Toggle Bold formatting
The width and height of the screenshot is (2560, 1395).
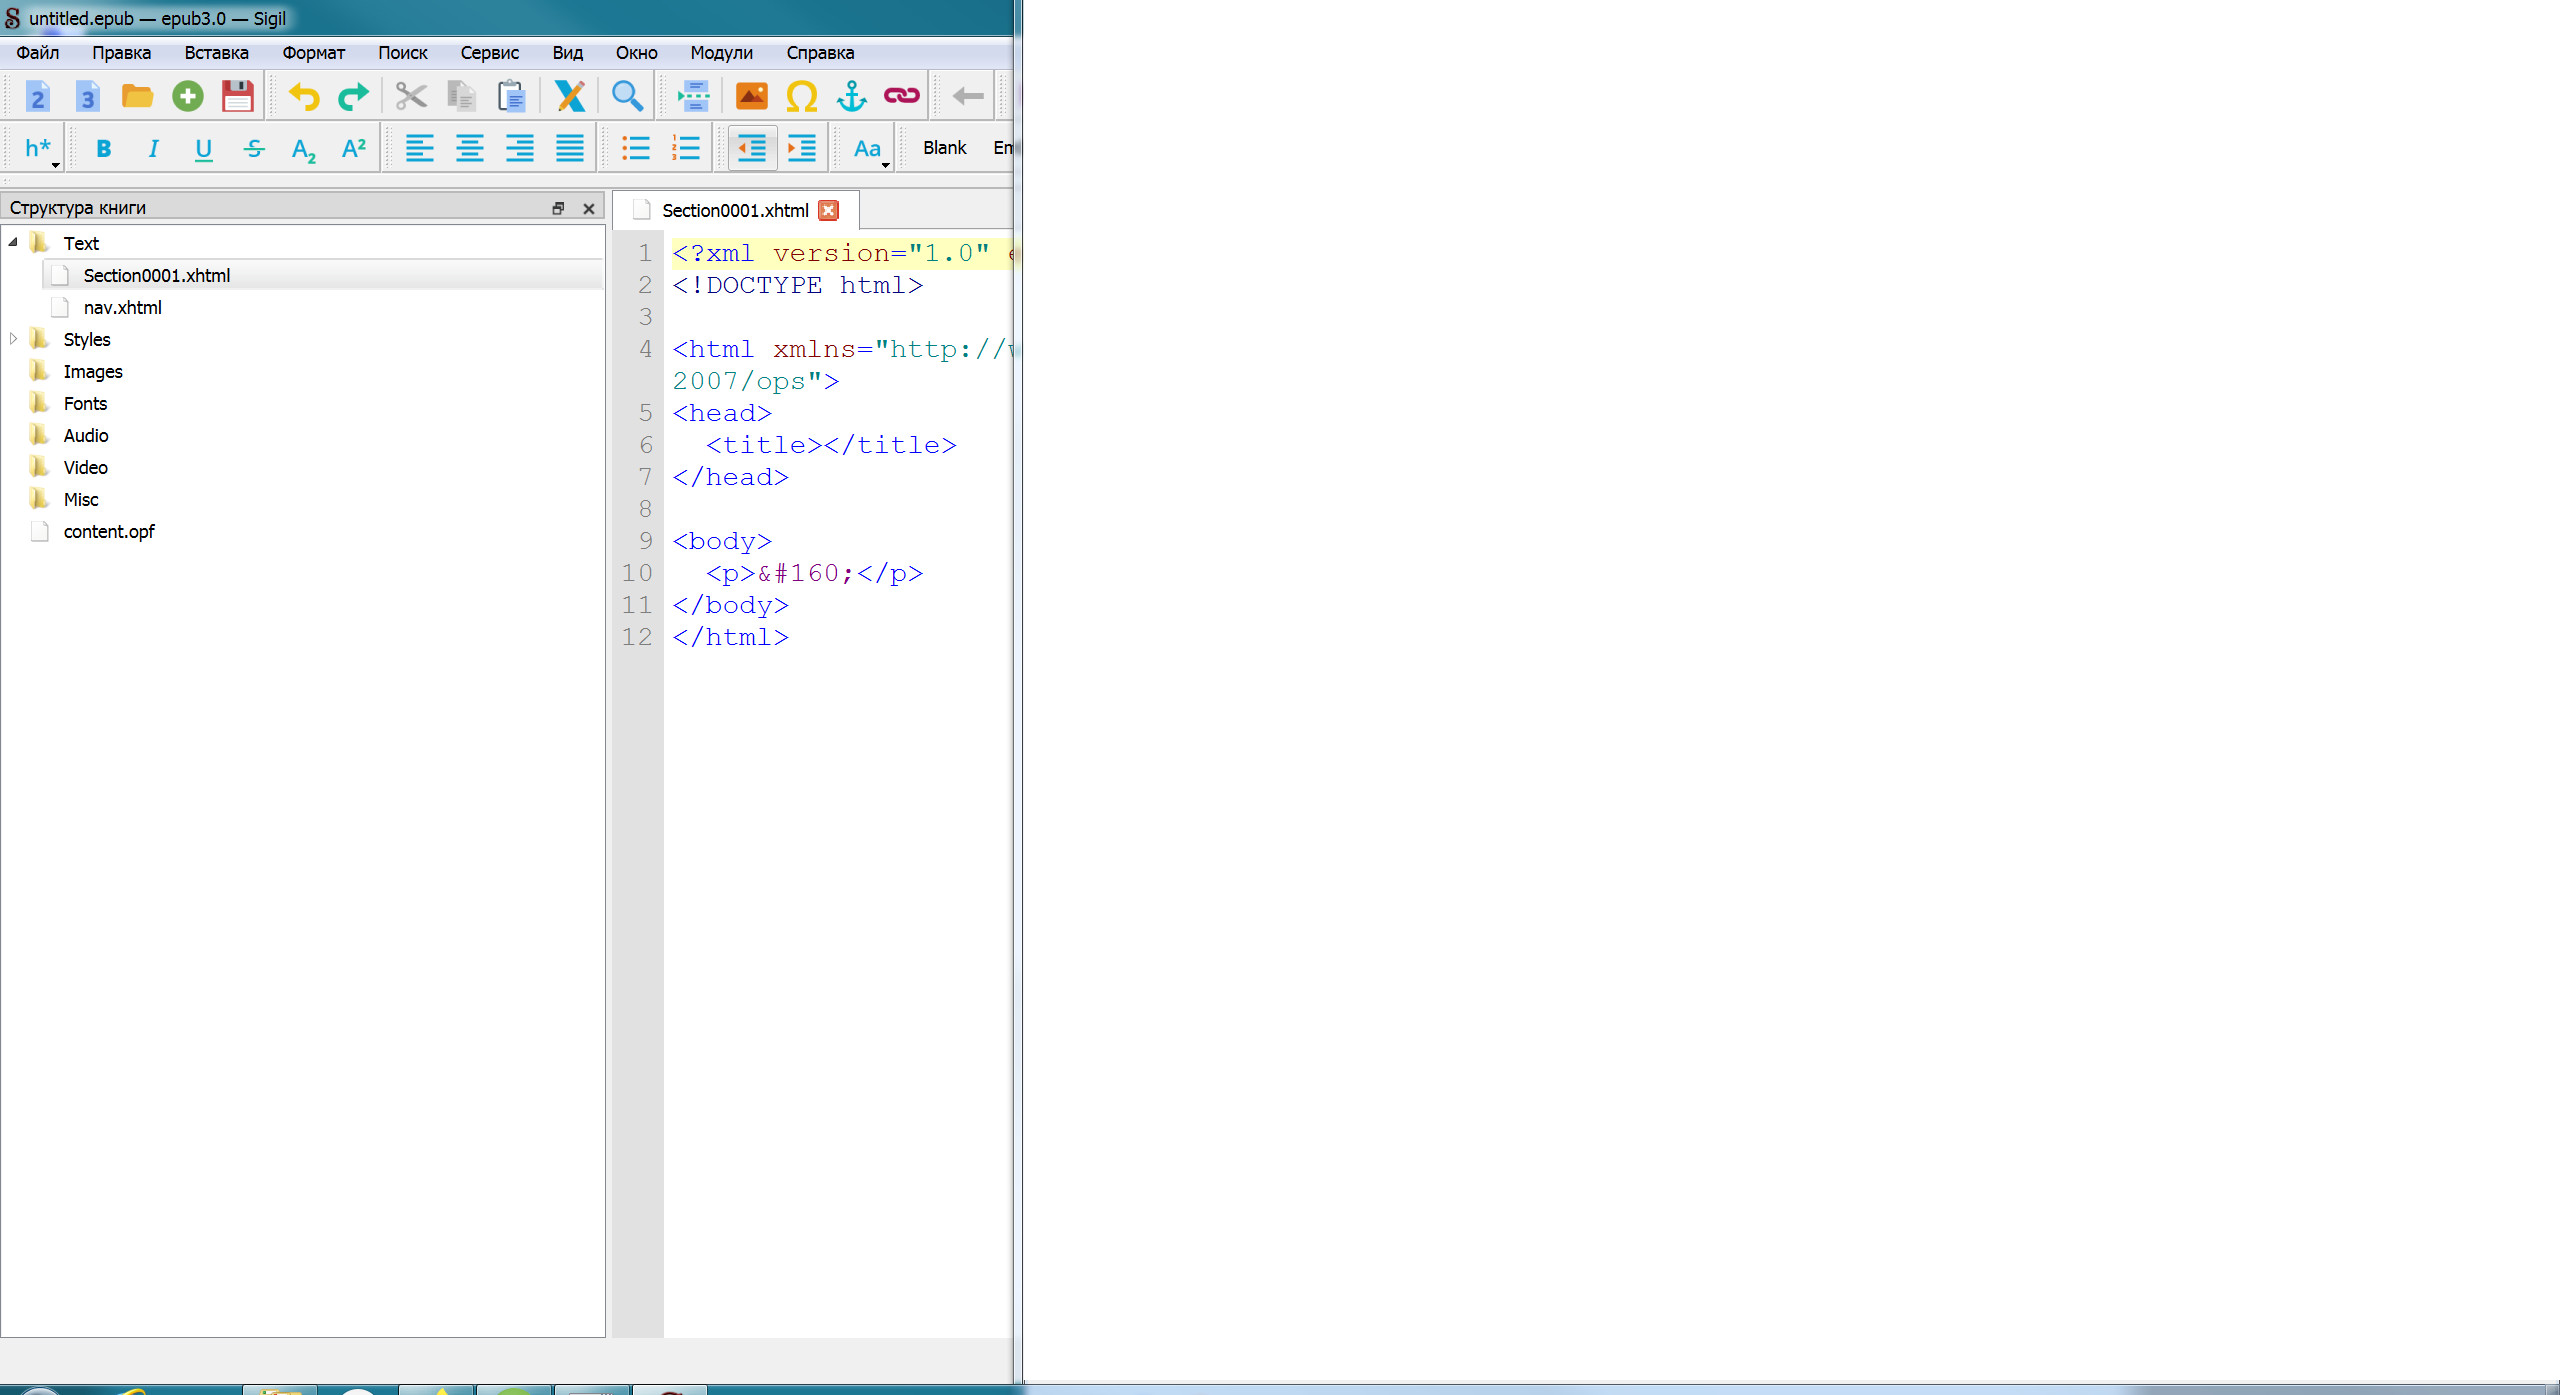[103, 149]
